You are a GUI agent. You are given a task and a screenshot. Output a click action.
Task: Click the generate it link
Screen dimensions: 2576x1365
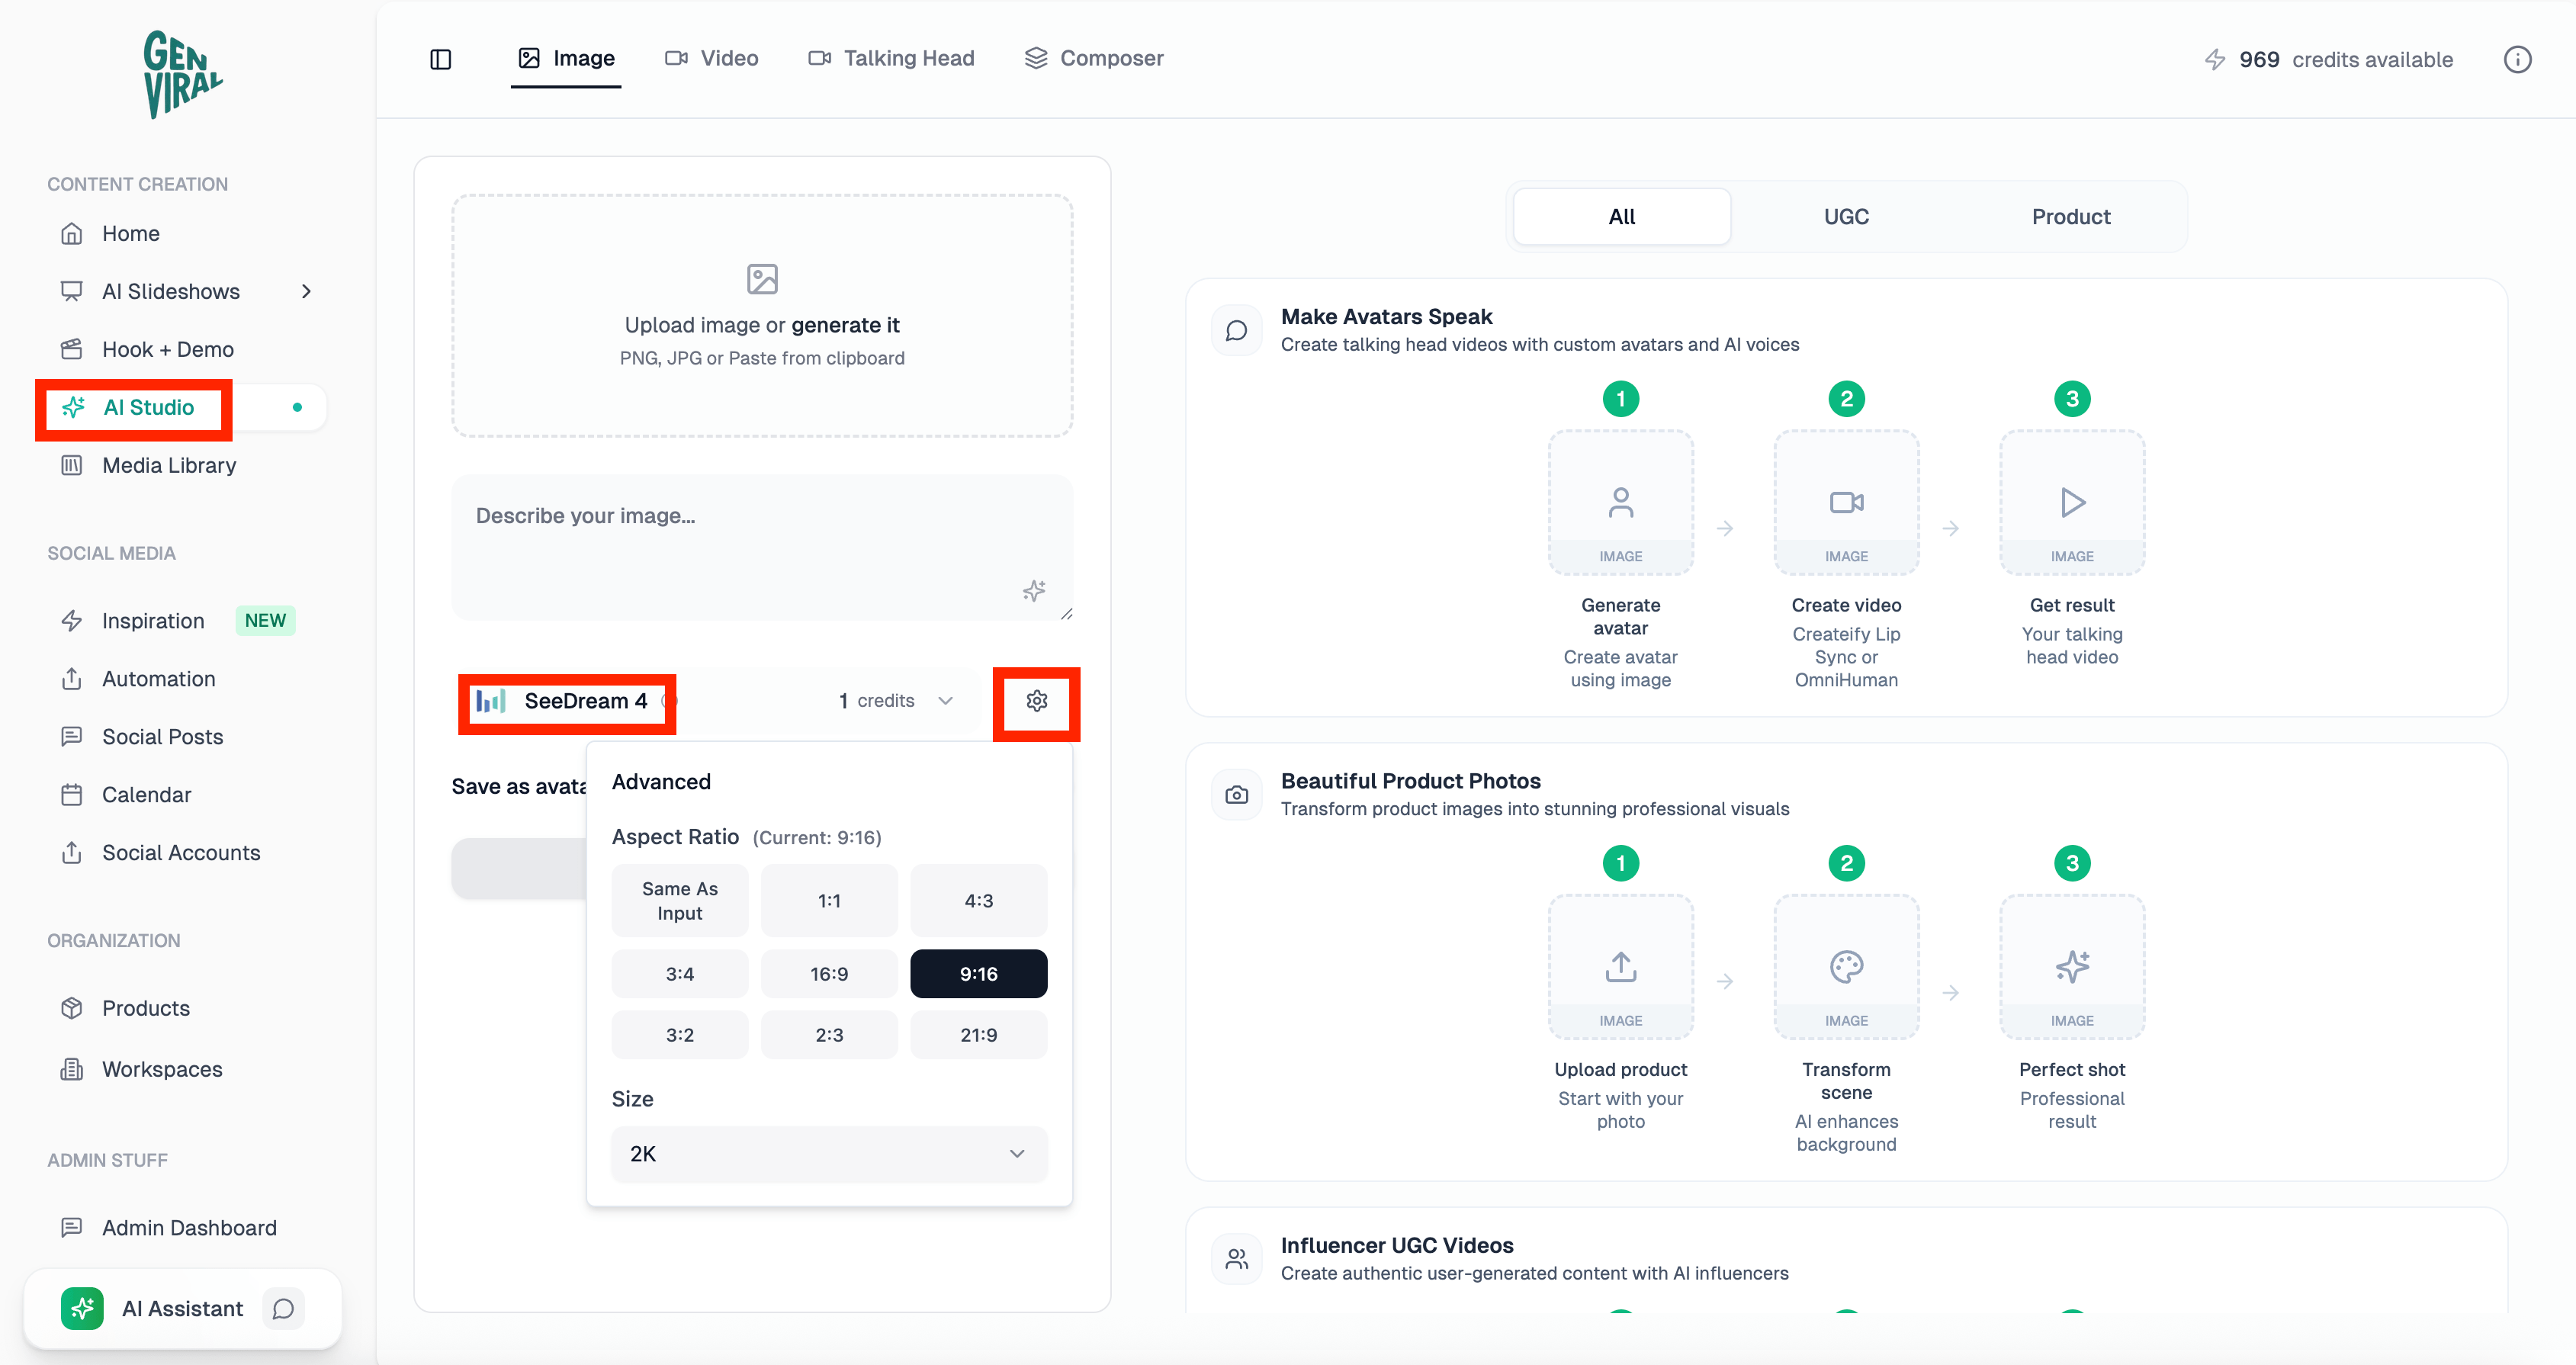845,325
